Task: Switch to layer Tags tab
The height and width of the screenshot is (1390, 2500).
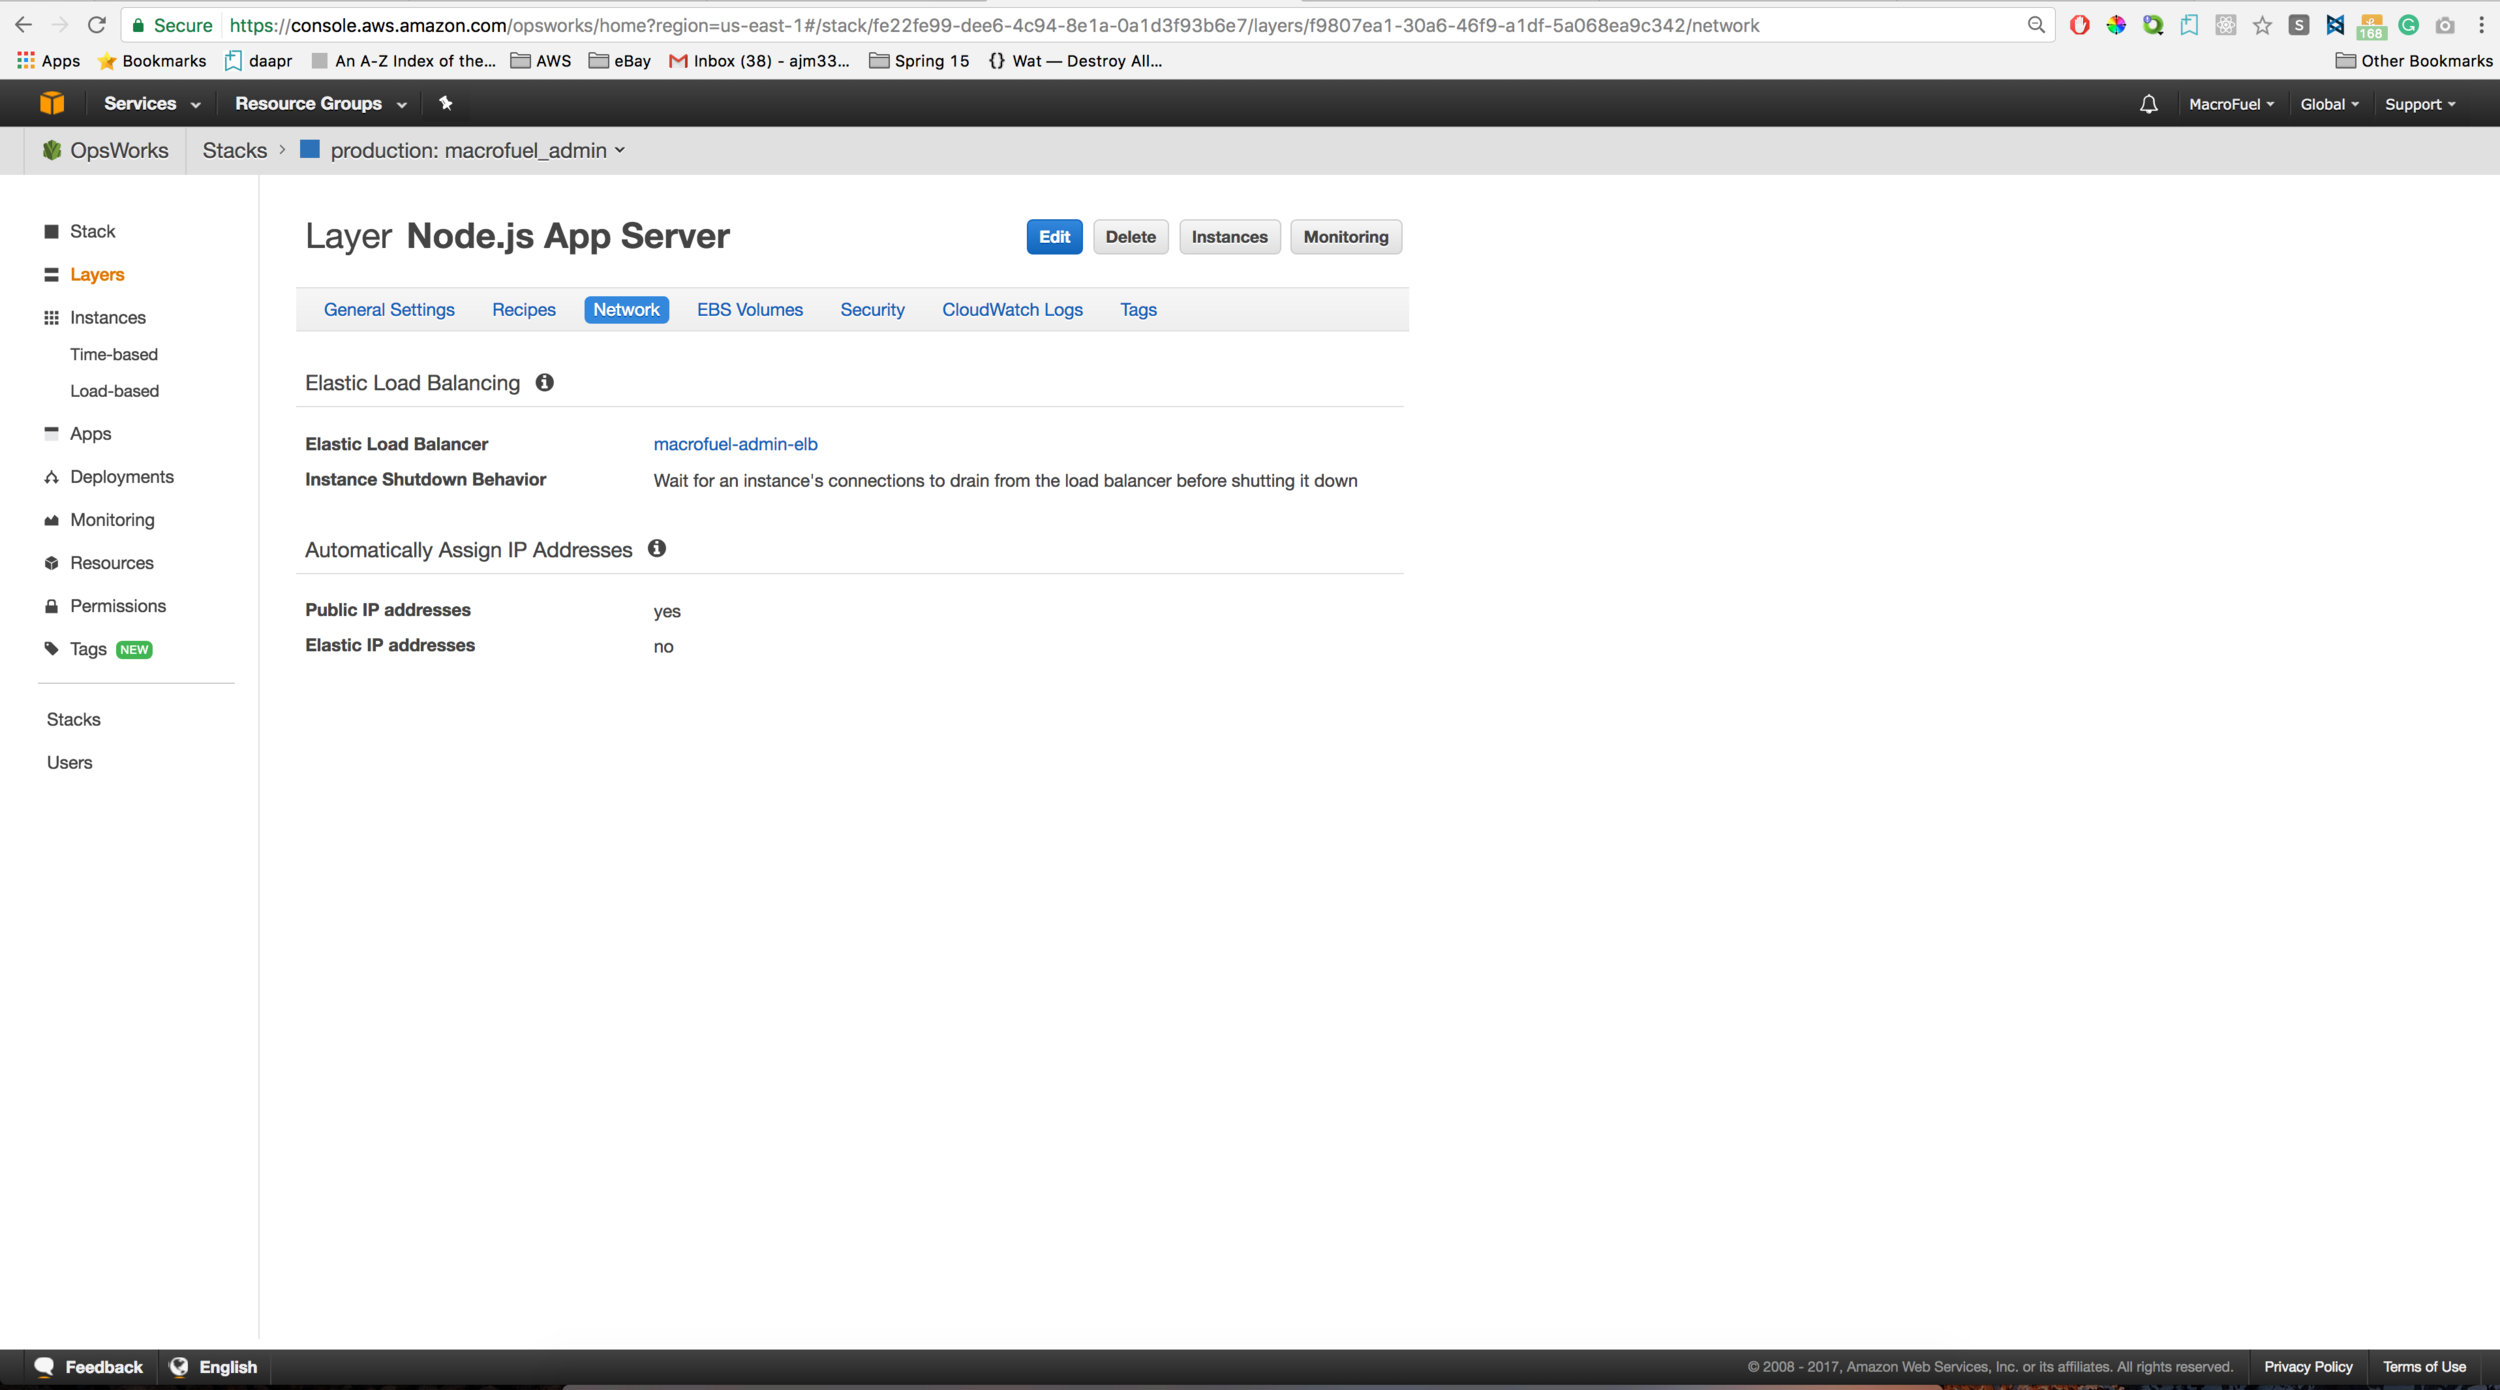Action: 1138,309
